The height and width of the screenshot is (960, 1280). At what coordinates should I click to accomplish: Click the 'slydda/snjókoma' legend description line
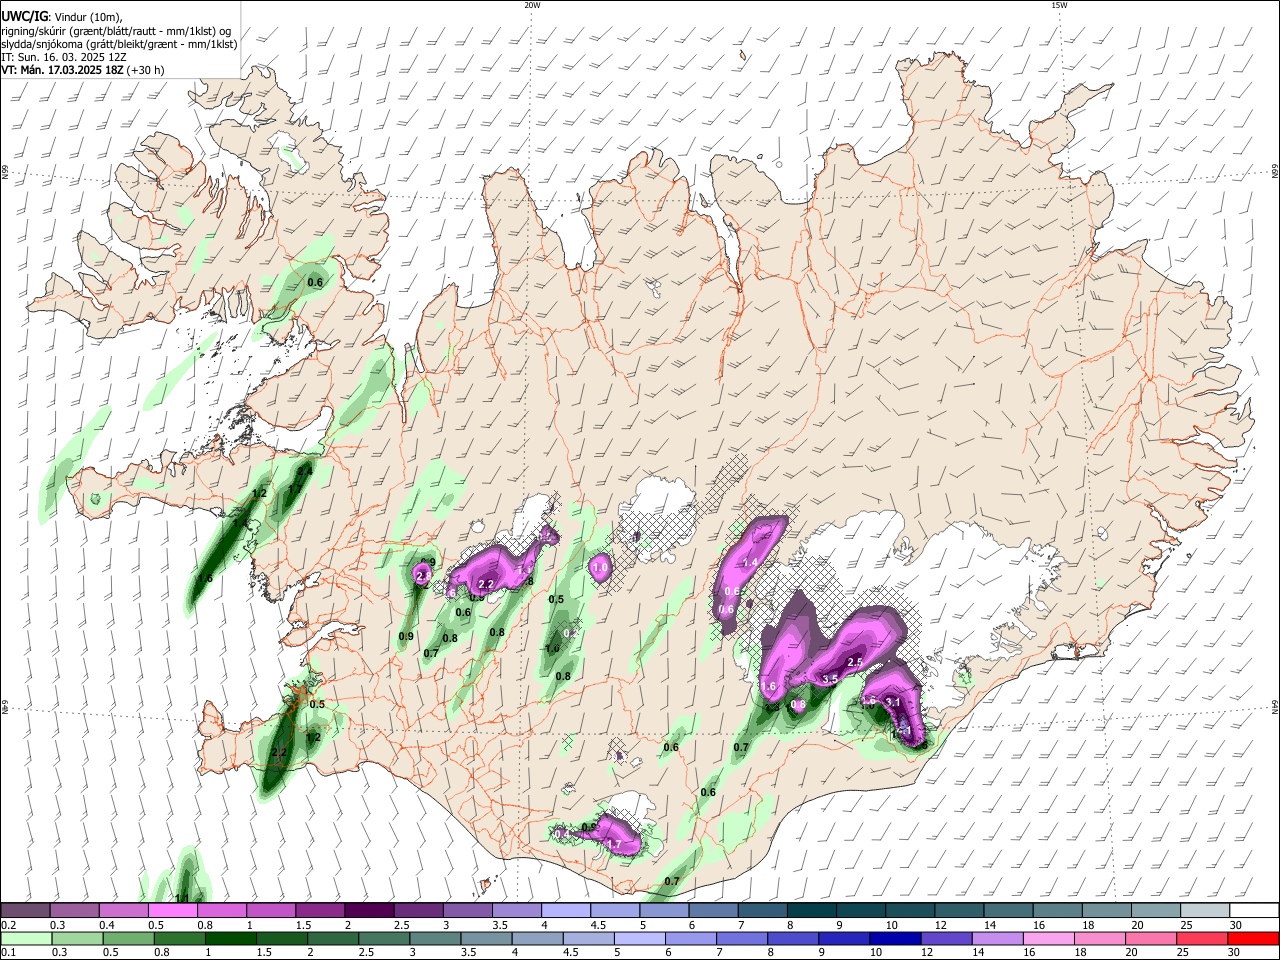click(x=119, y=44)
